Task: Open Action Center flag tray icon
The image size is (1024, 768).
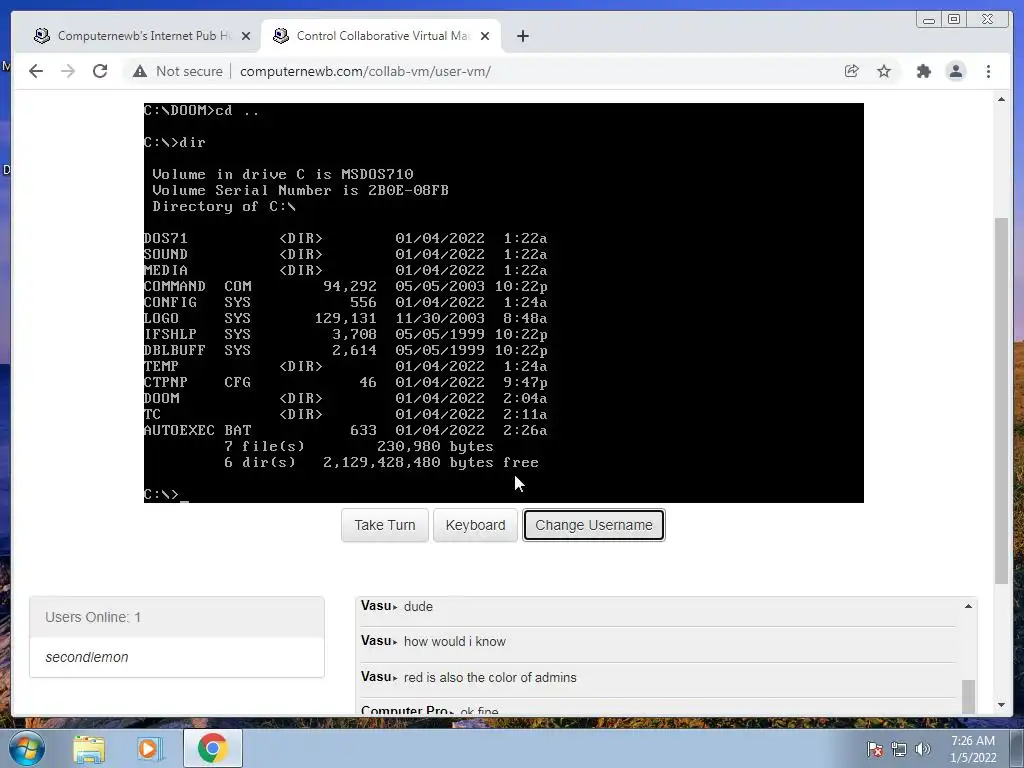Action: (x=875, y=749)
